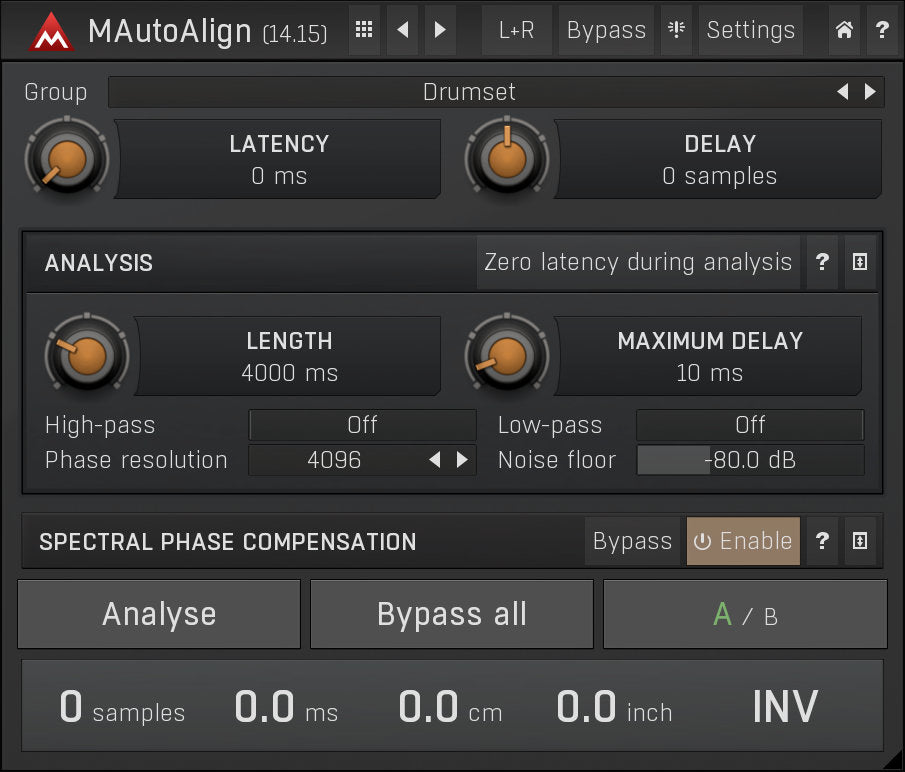905x772 pixels.
Task: Click the MeldaProduction logo icon
Action: click(51, 31)
